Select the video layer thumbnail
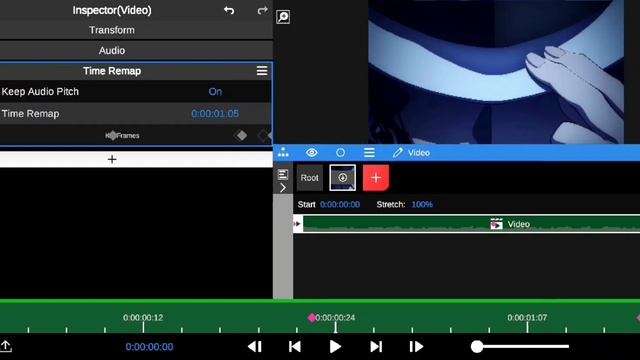Image resolution: width=640 pixels, height=360 pixels. [342, 178]
